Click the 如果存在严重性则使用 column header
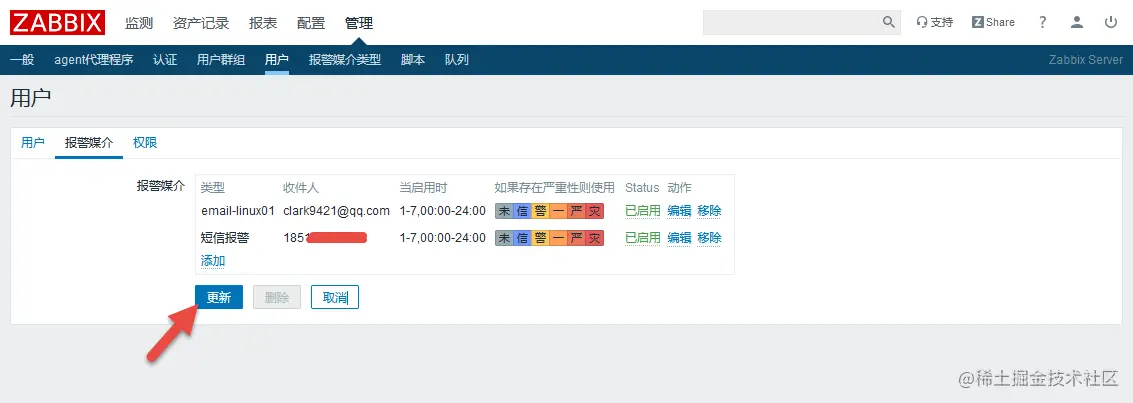The height and width of the screenshot is (403, 1133). pos(554,188)
